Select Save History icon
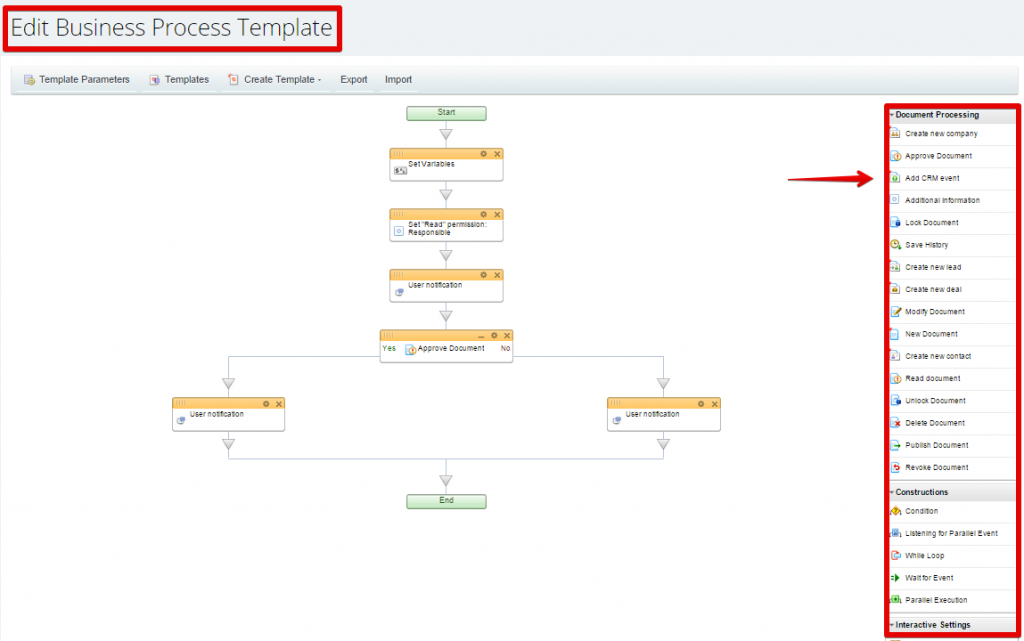 (x=895, y=245)
